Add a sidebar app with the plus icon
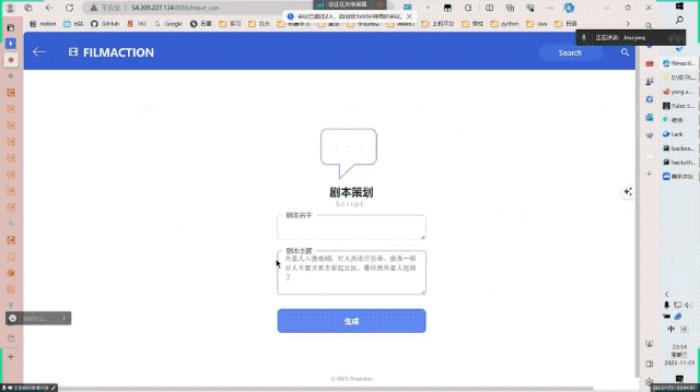This screenshot has width=700, height=392. pyautogui.click(x=649, y=174)
